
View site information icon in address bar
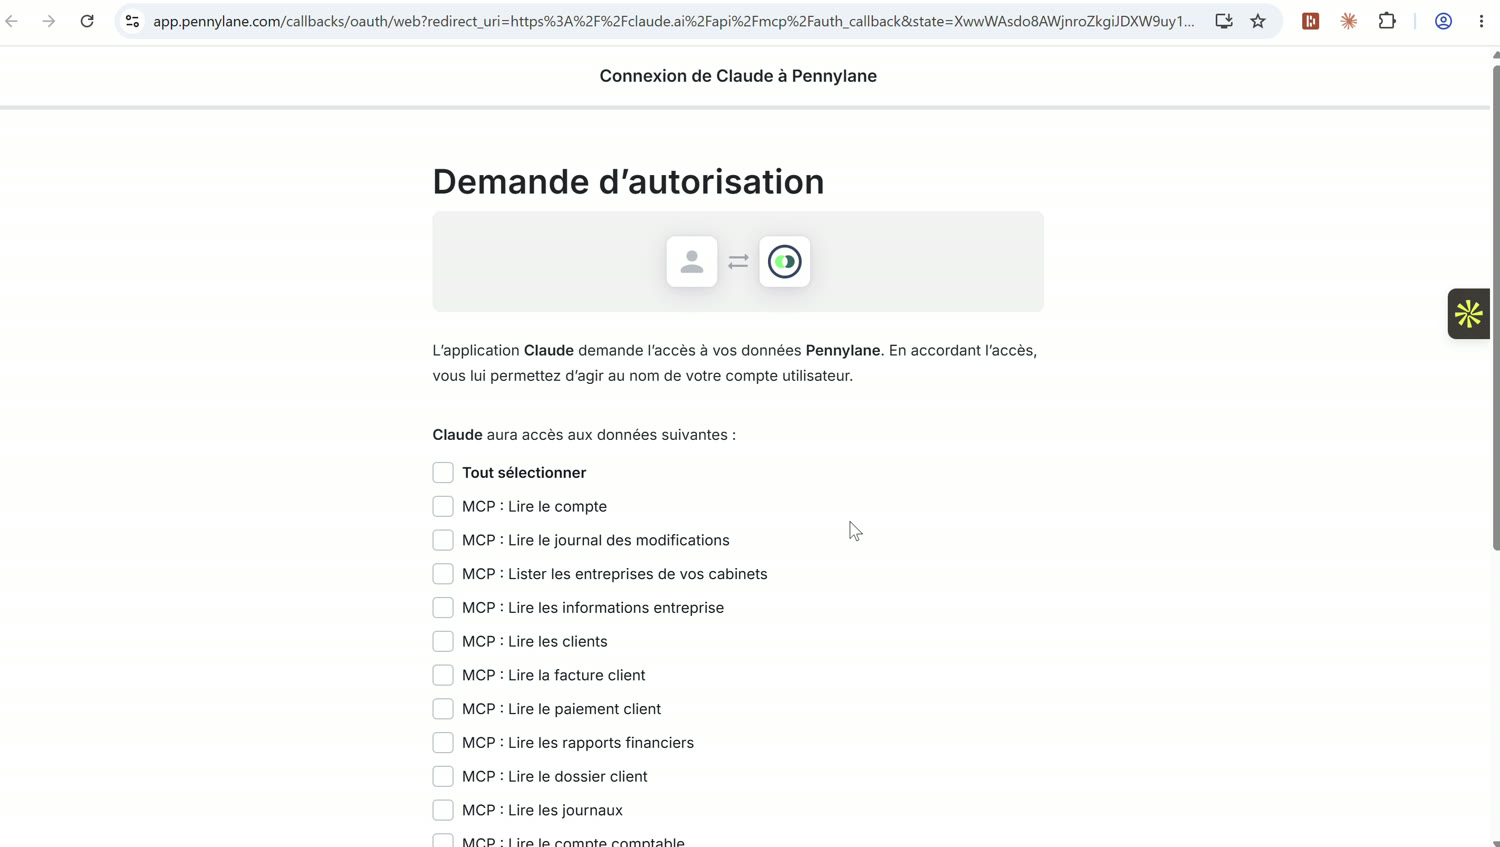(132, 21)
